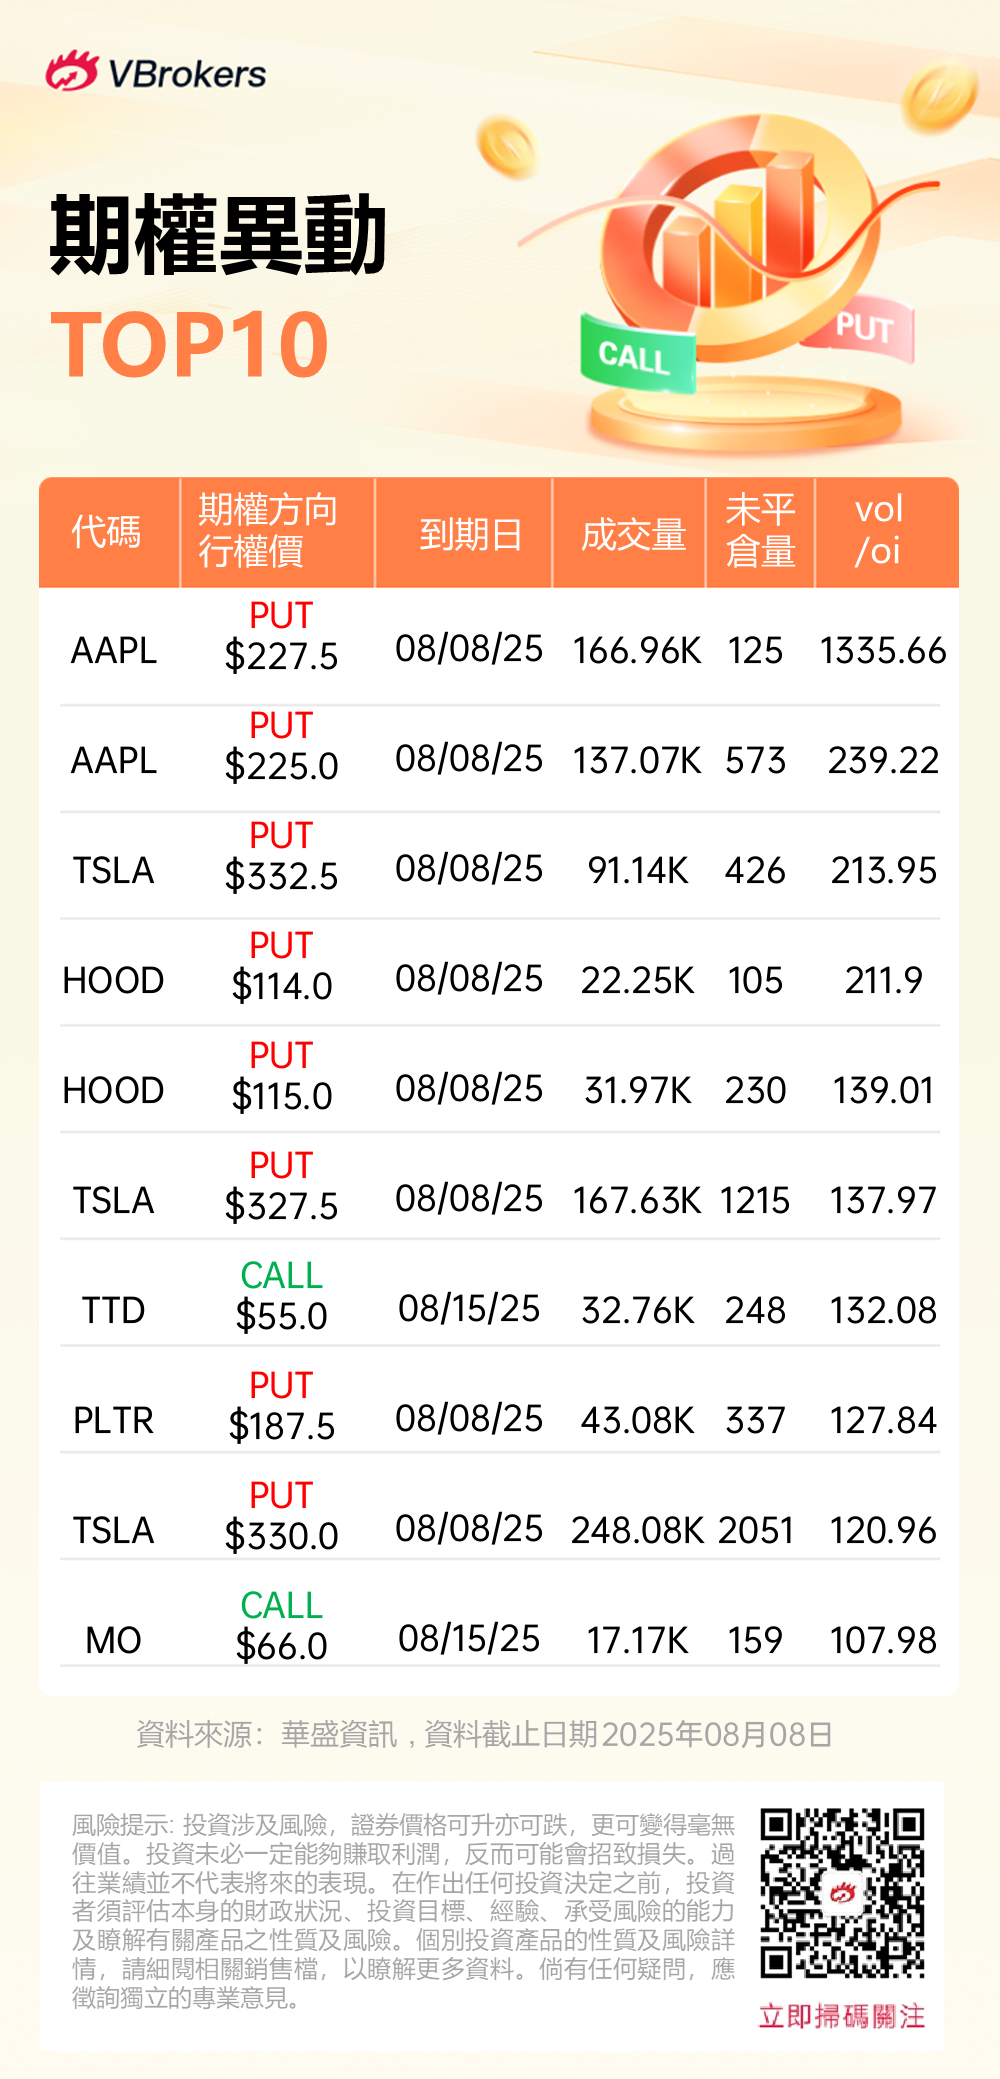Click the vol/oi column header

[x=879, y=530]
